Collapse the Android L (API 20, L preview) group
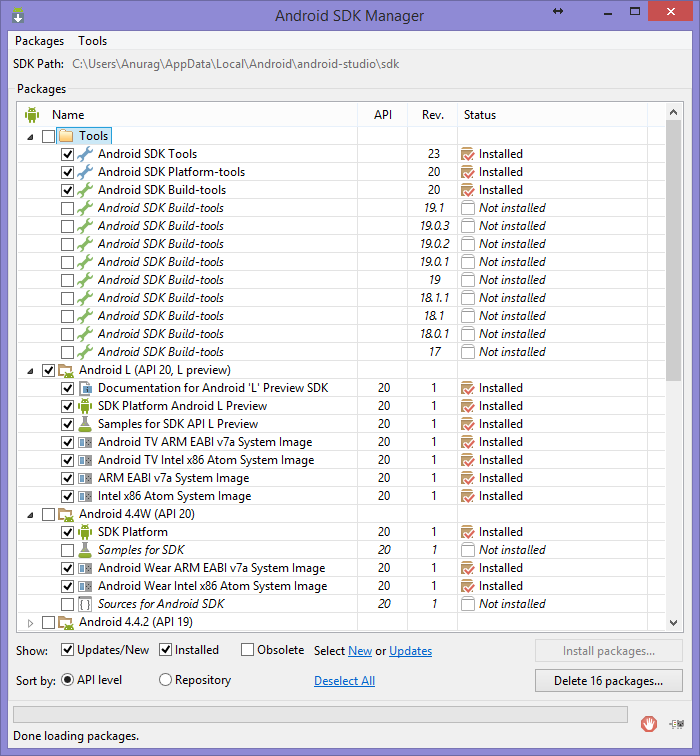The width and height of the screenshot is (700, 756). [30, 371]
